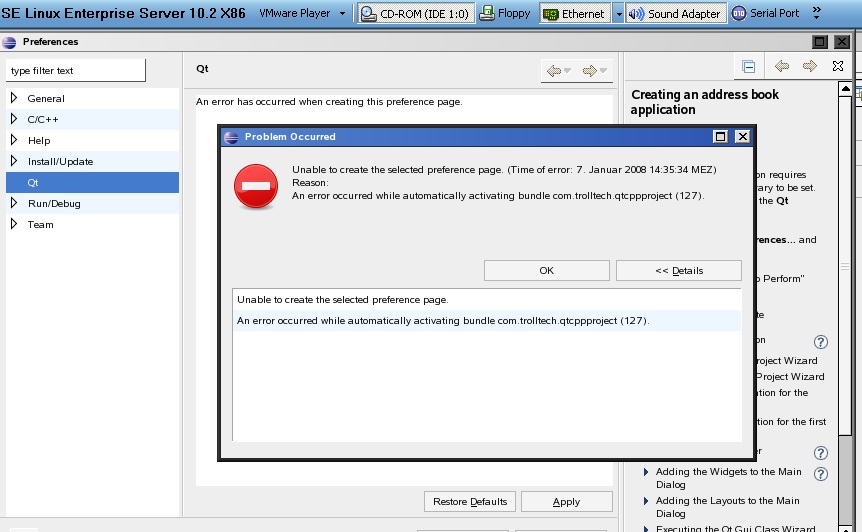
Task: Maximize the Problem Occurred dialog
Action: pyautogui.click(x=720, y=136)
